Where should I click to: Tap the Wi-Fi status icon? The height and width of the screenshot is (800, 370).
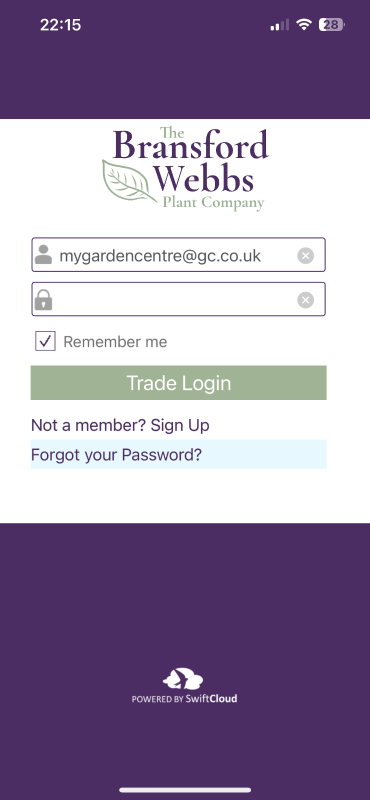coord(304,24)
